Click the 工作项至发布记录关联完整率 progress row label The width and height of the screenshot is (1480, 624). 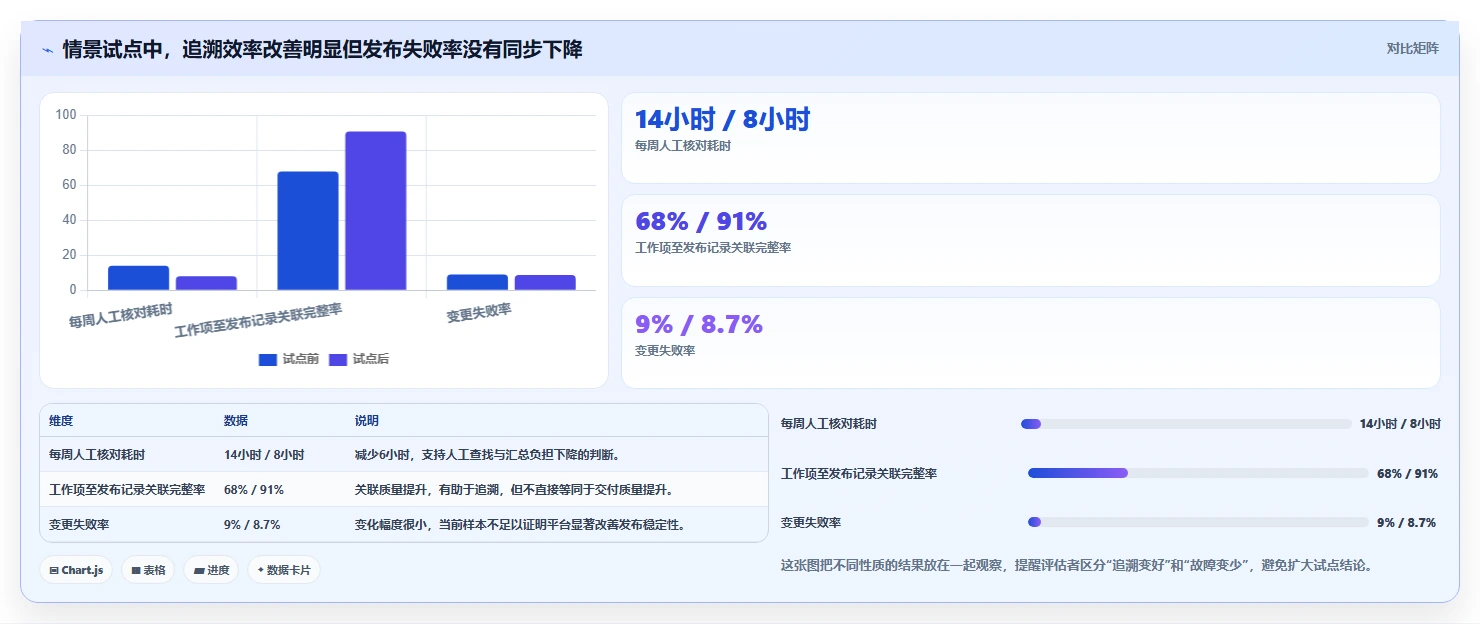[859, 474]
